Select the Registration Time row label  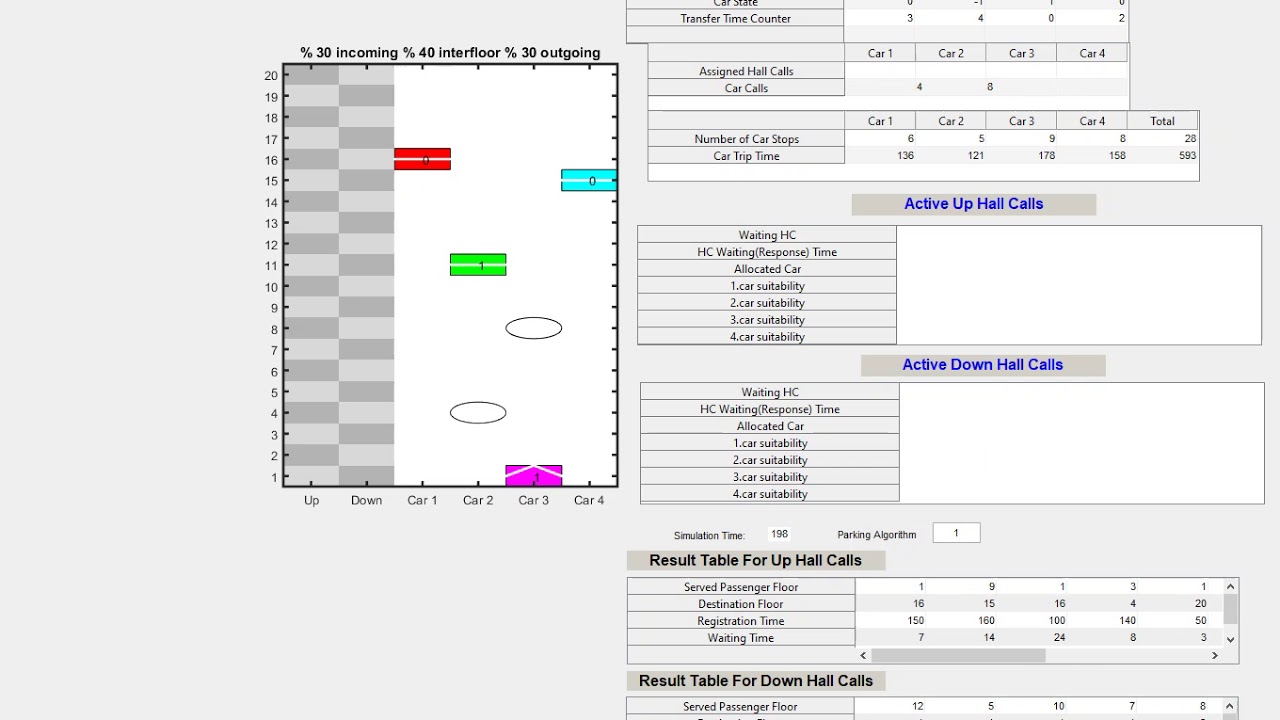coord(741,621)
